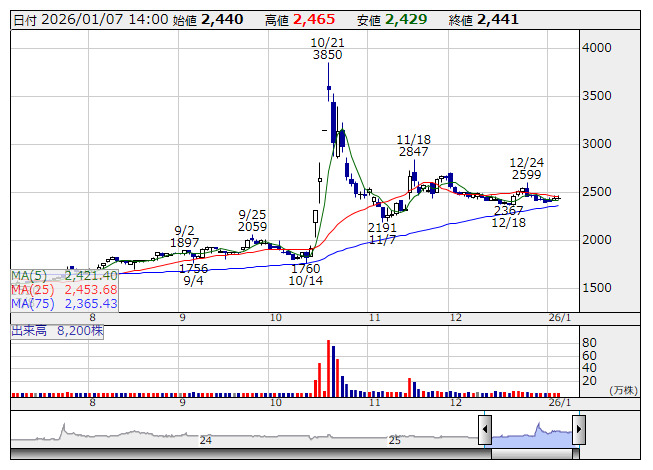Click the MA(25) moving average legend

65,289
